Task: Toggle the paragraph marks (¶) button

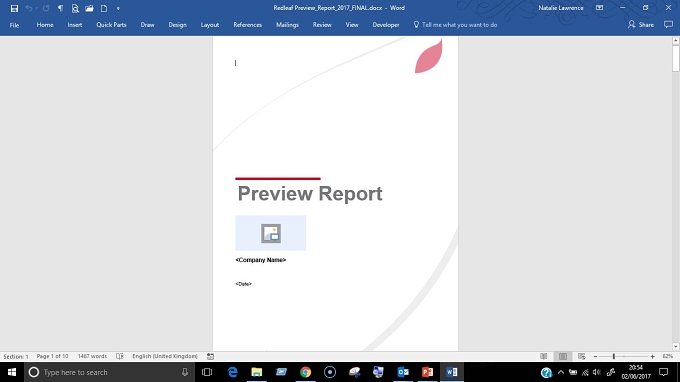Action: pos(60,8)
